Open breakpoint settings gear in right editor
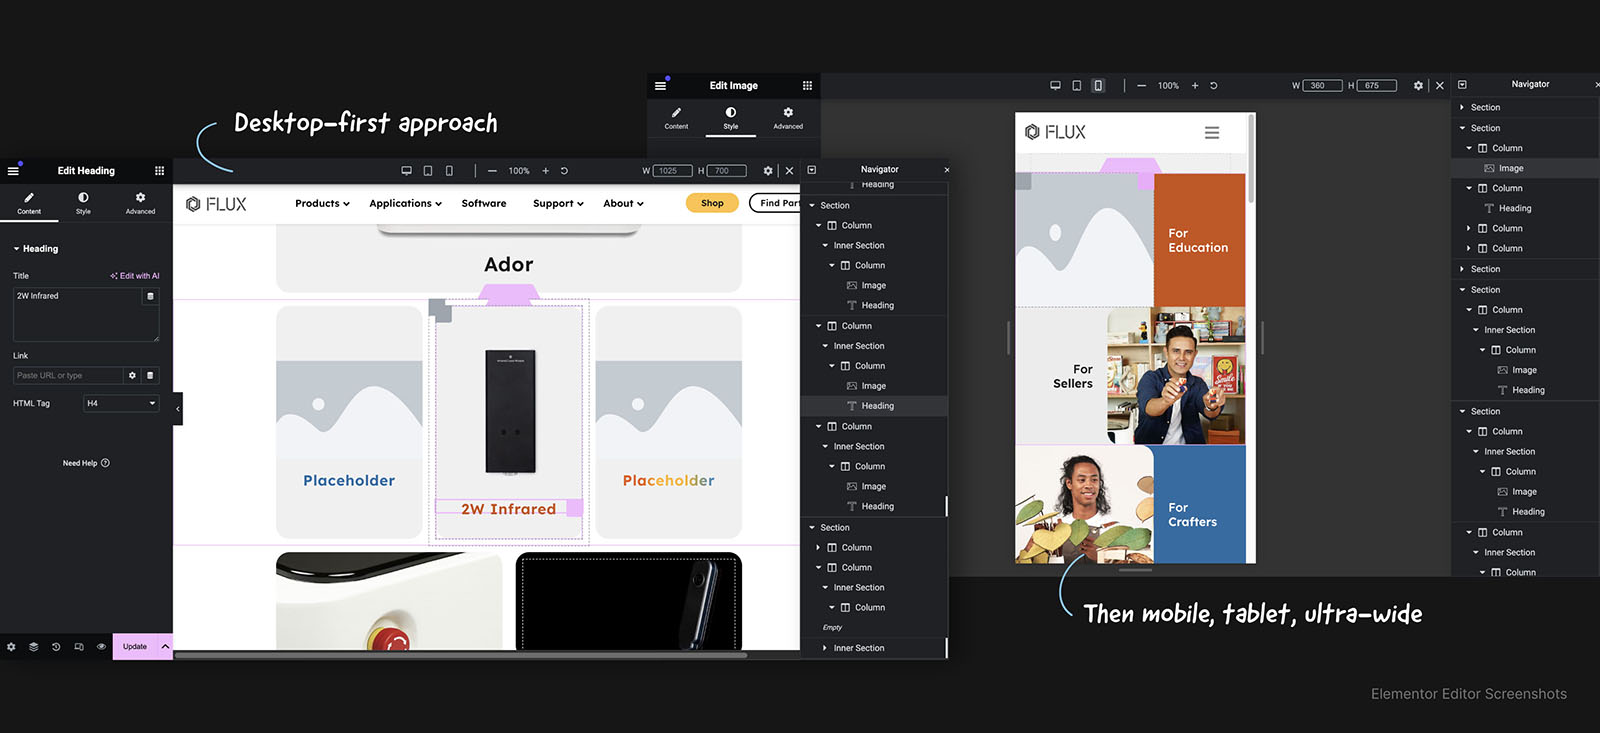This screenshot has width=1600, height=733. [1418, 86]
